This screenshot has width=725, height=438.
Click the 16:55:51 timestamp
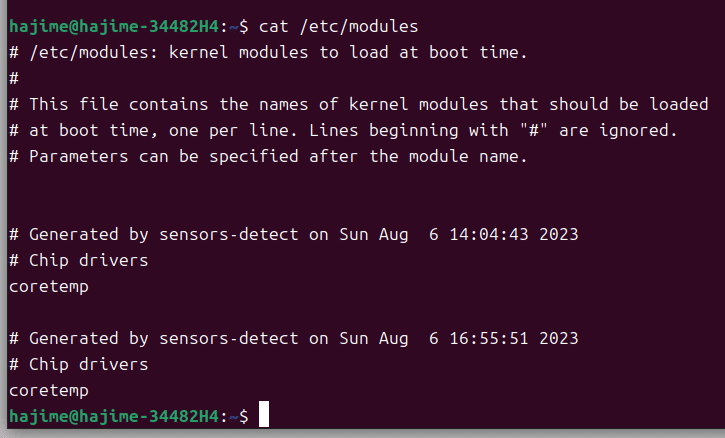[x=489, y=338]
